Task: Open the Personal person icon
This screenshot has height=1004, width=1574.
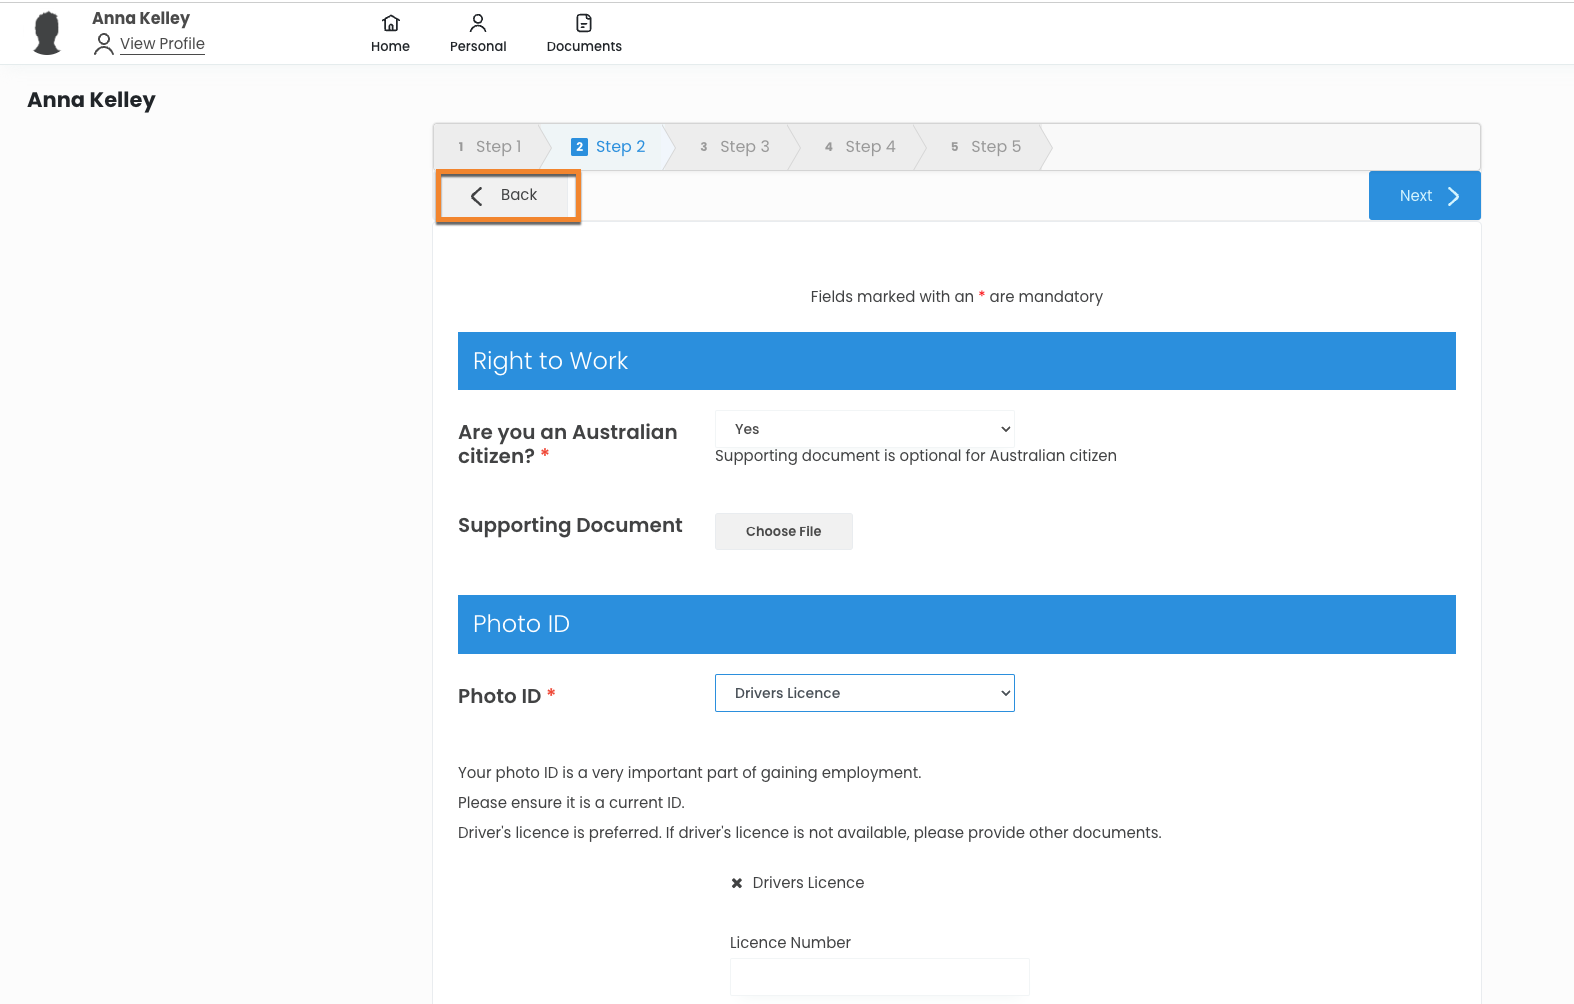Action: [x=478, y=23]
